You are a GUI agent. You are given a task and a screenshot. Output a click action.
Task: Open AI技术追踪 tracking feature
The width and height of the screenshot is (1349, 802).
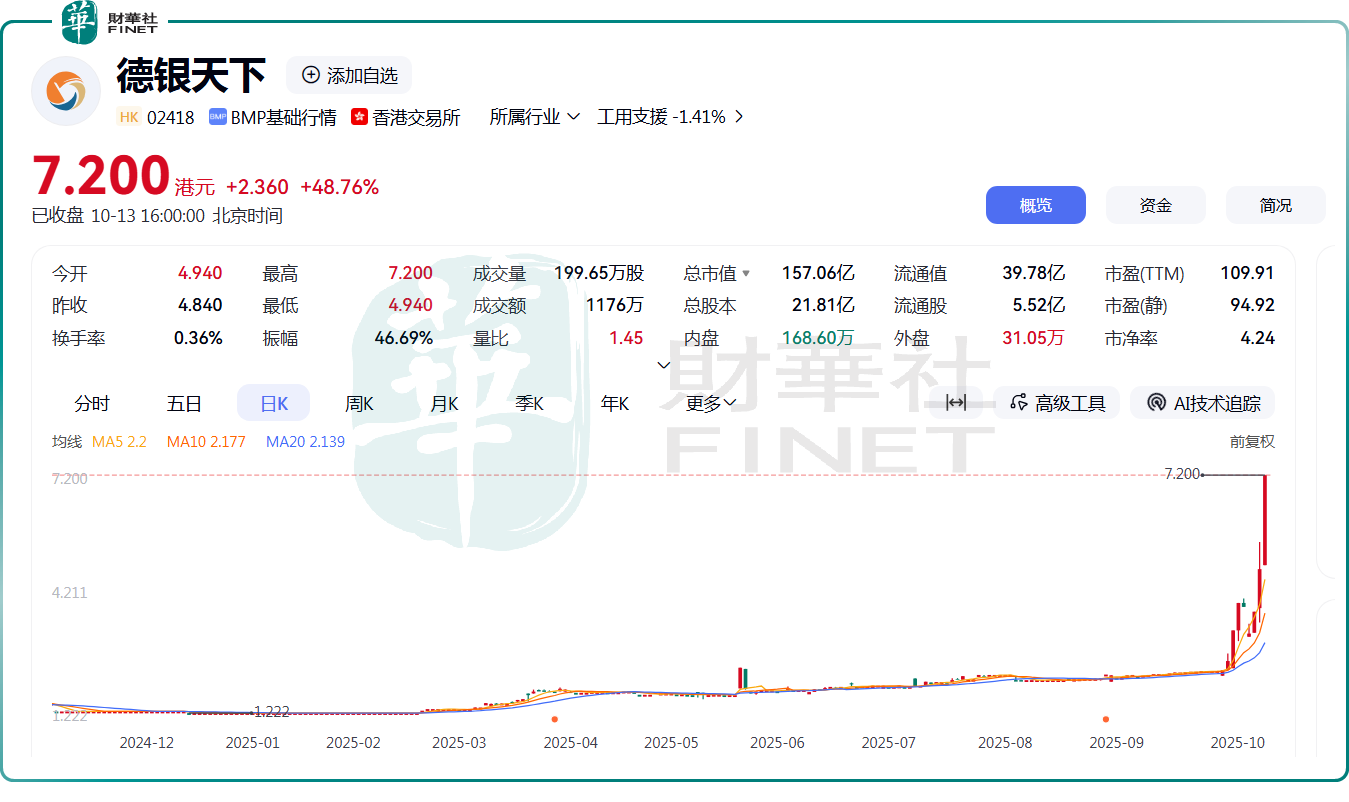pos(1203,403)
